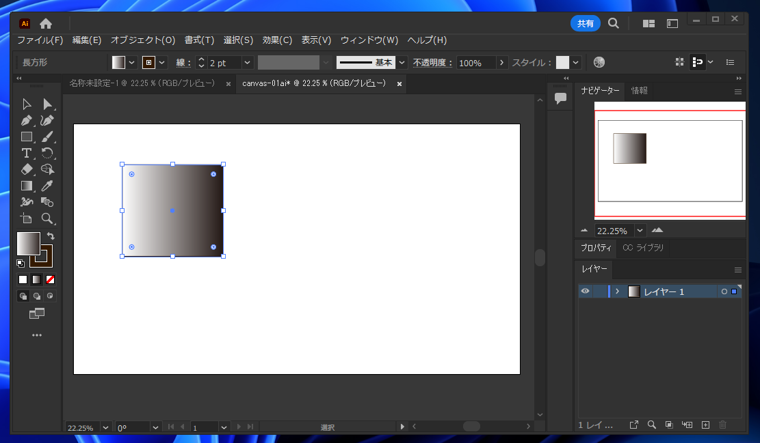This screenshot has height=443, width=760.
Task: Open stroke weight 2 pt dropdown
Action: pyautogui.click(x=247, y=63)
